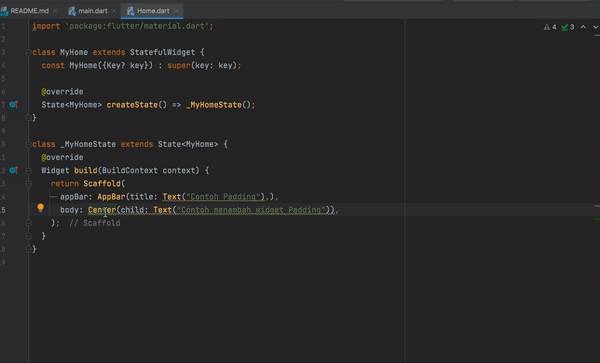Collapse the _MyHomeState class fold marker
Screen dimensions: 600x363
28,144
